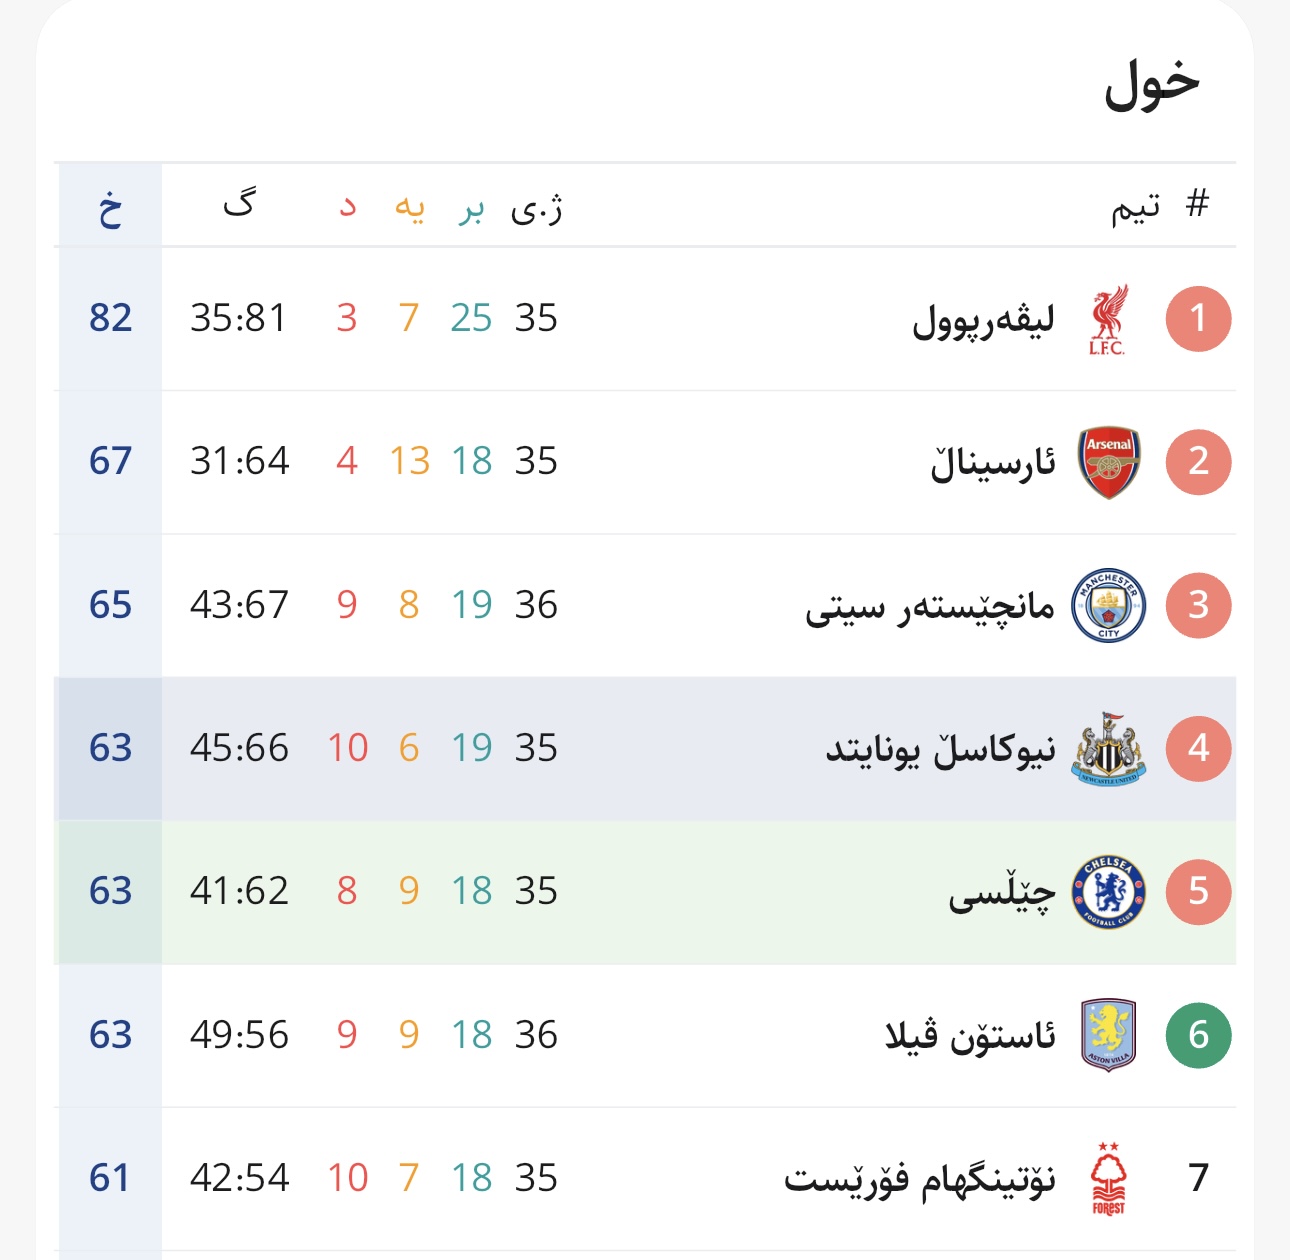Click the Chelsea club crest
The width and height of the screenshot is (1290, 1260).
tap(1108, 891)
